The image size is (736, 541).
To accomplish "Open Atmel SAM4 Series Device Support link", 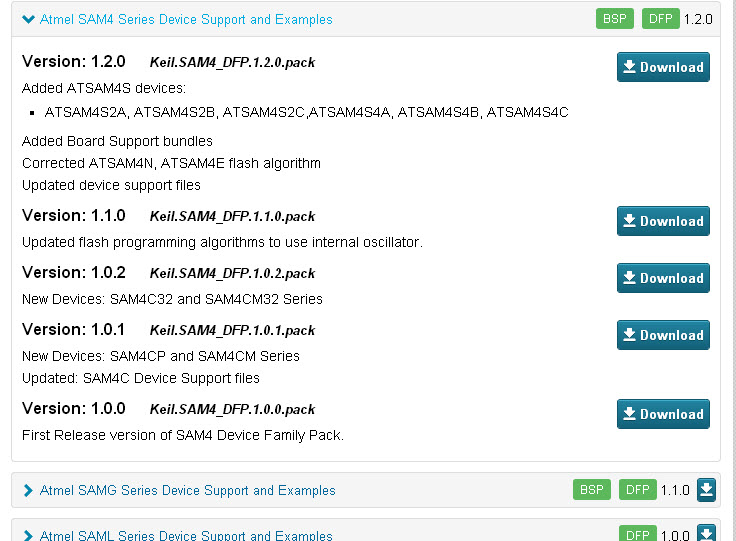I will pos(186,19).
